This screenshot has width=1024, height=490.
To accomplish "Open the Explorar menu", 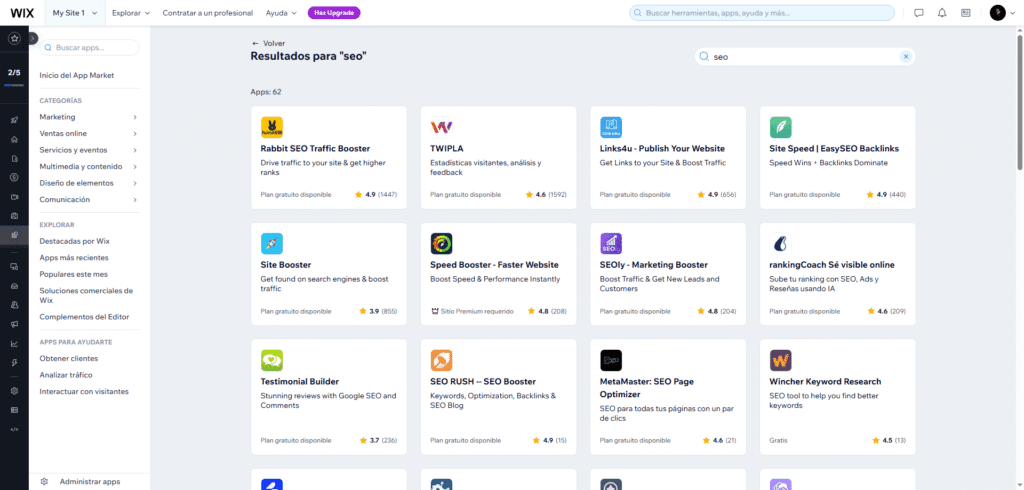I will 131,13.
